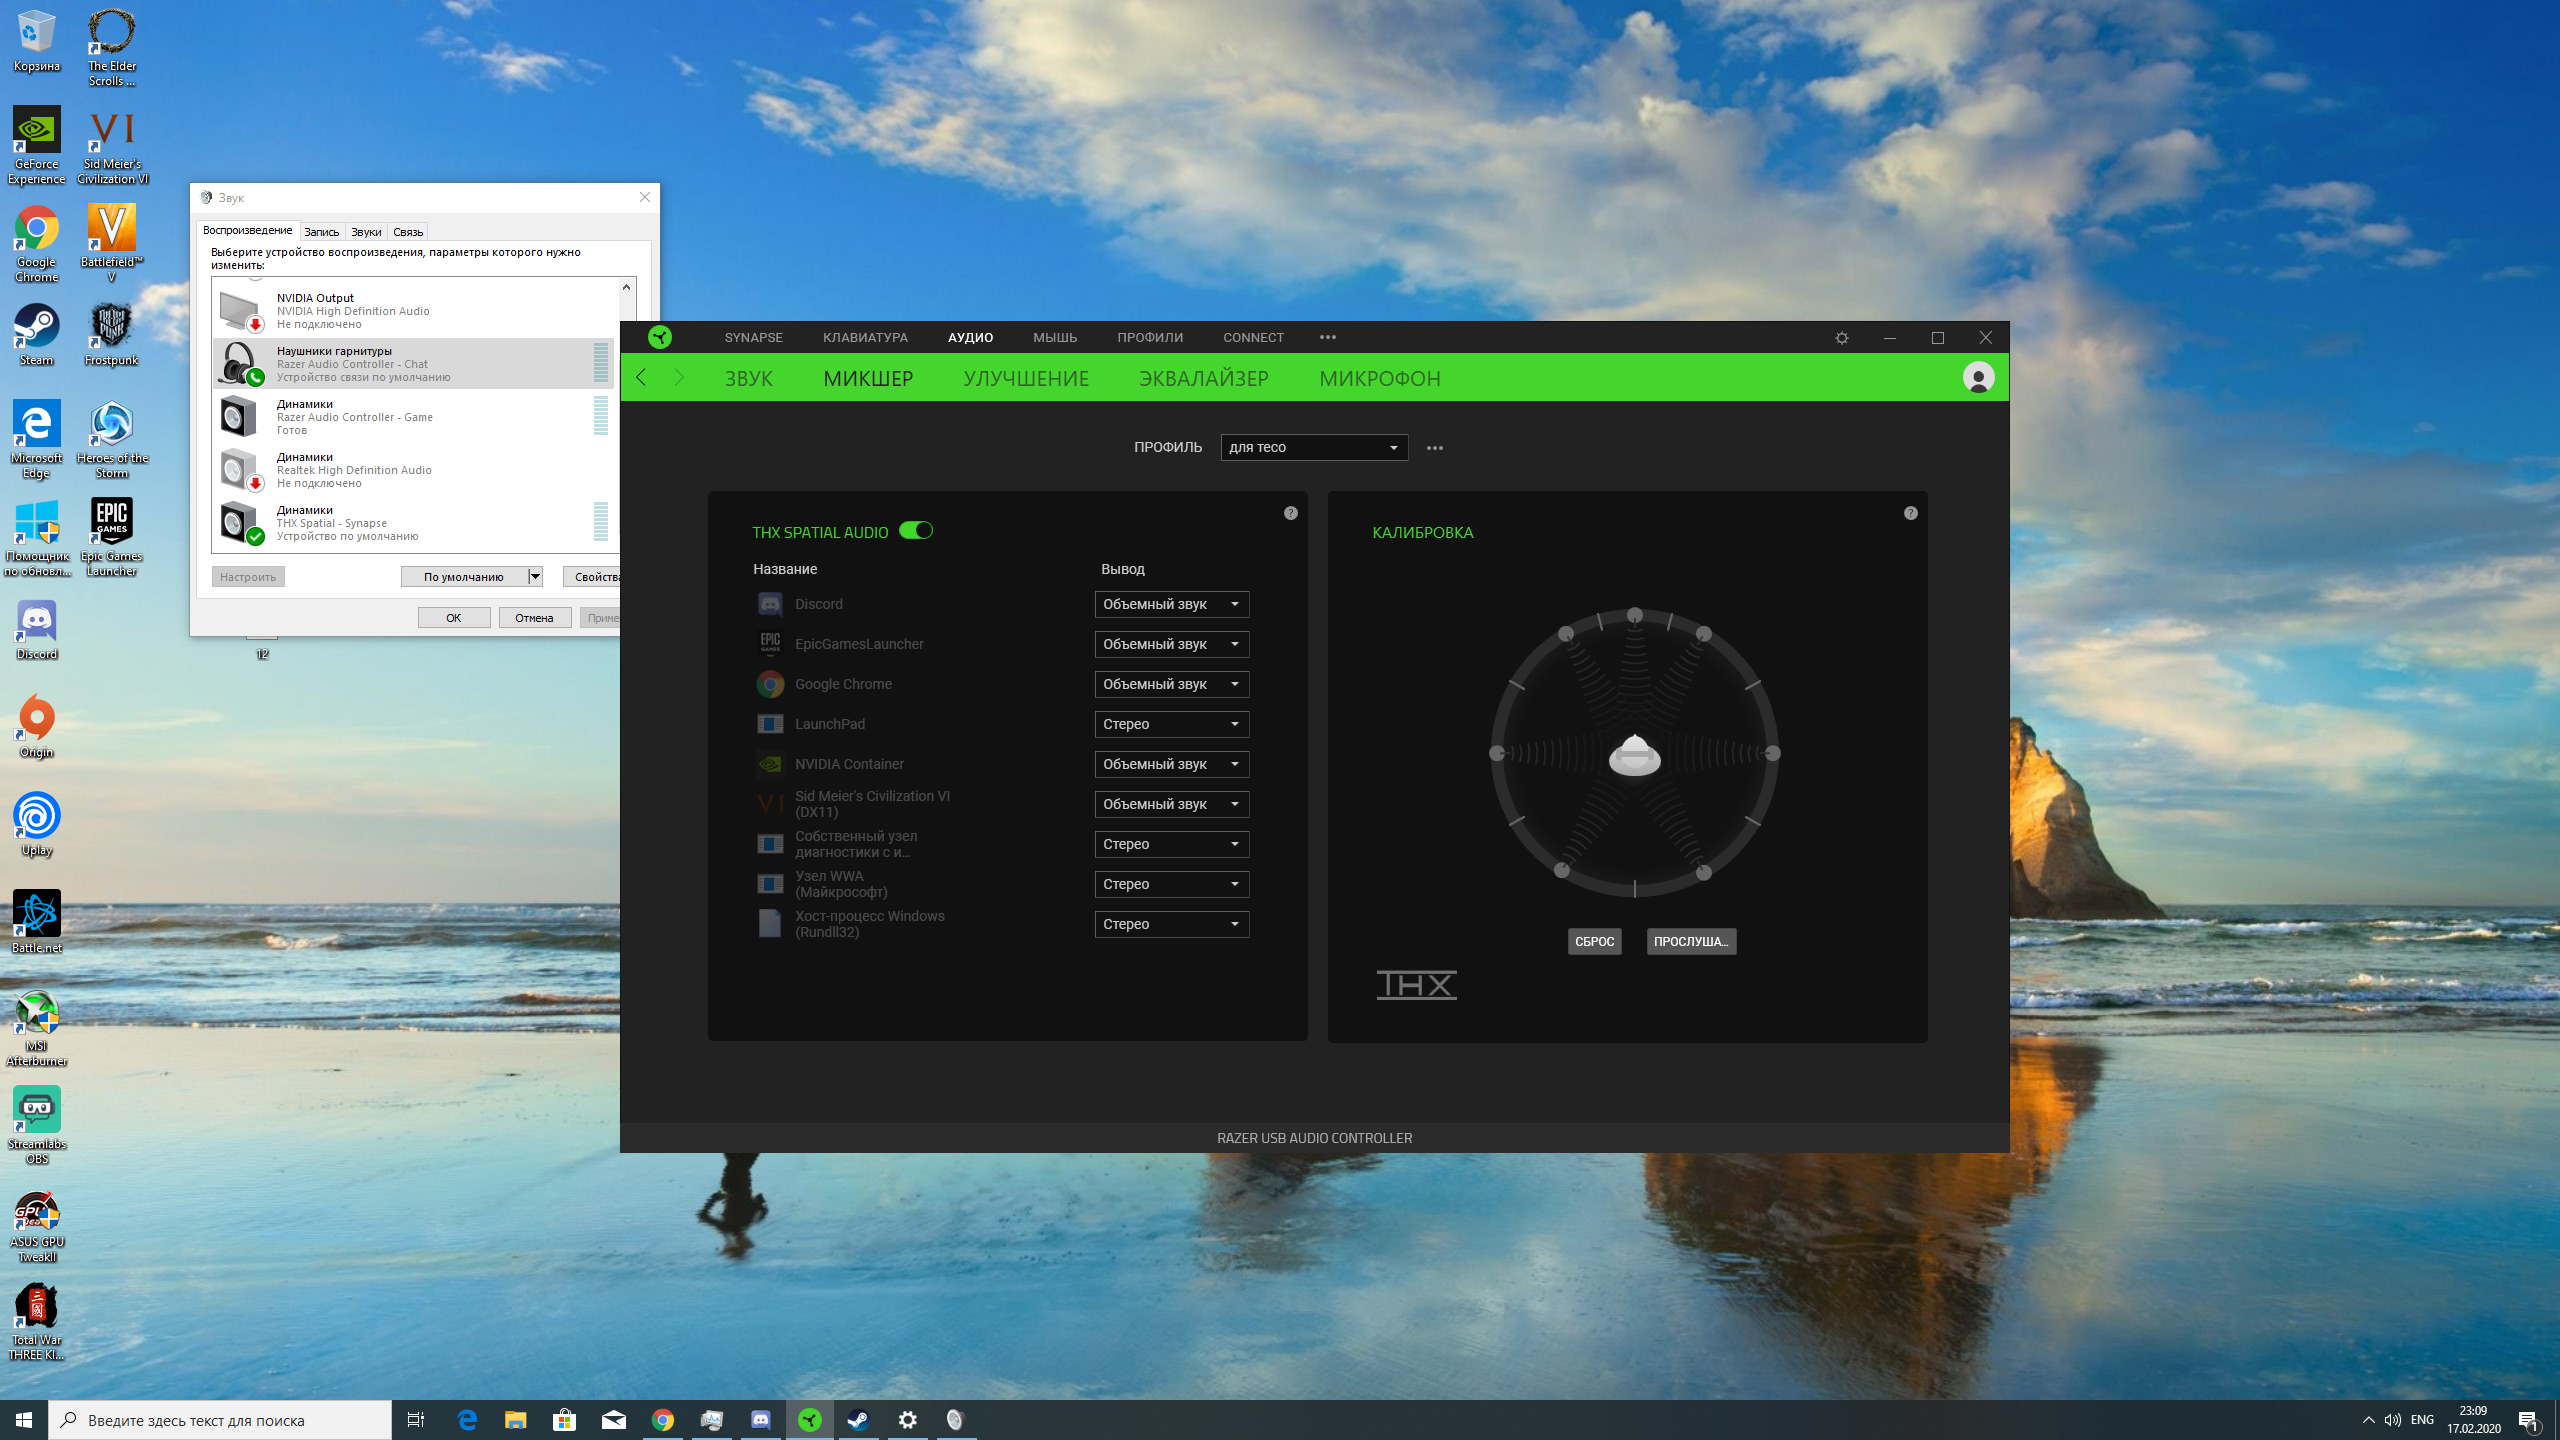Open profile options three-dot menu
This screenshot has height=1440, width=2560.
pyautogui.click(x=1435, y=448)
